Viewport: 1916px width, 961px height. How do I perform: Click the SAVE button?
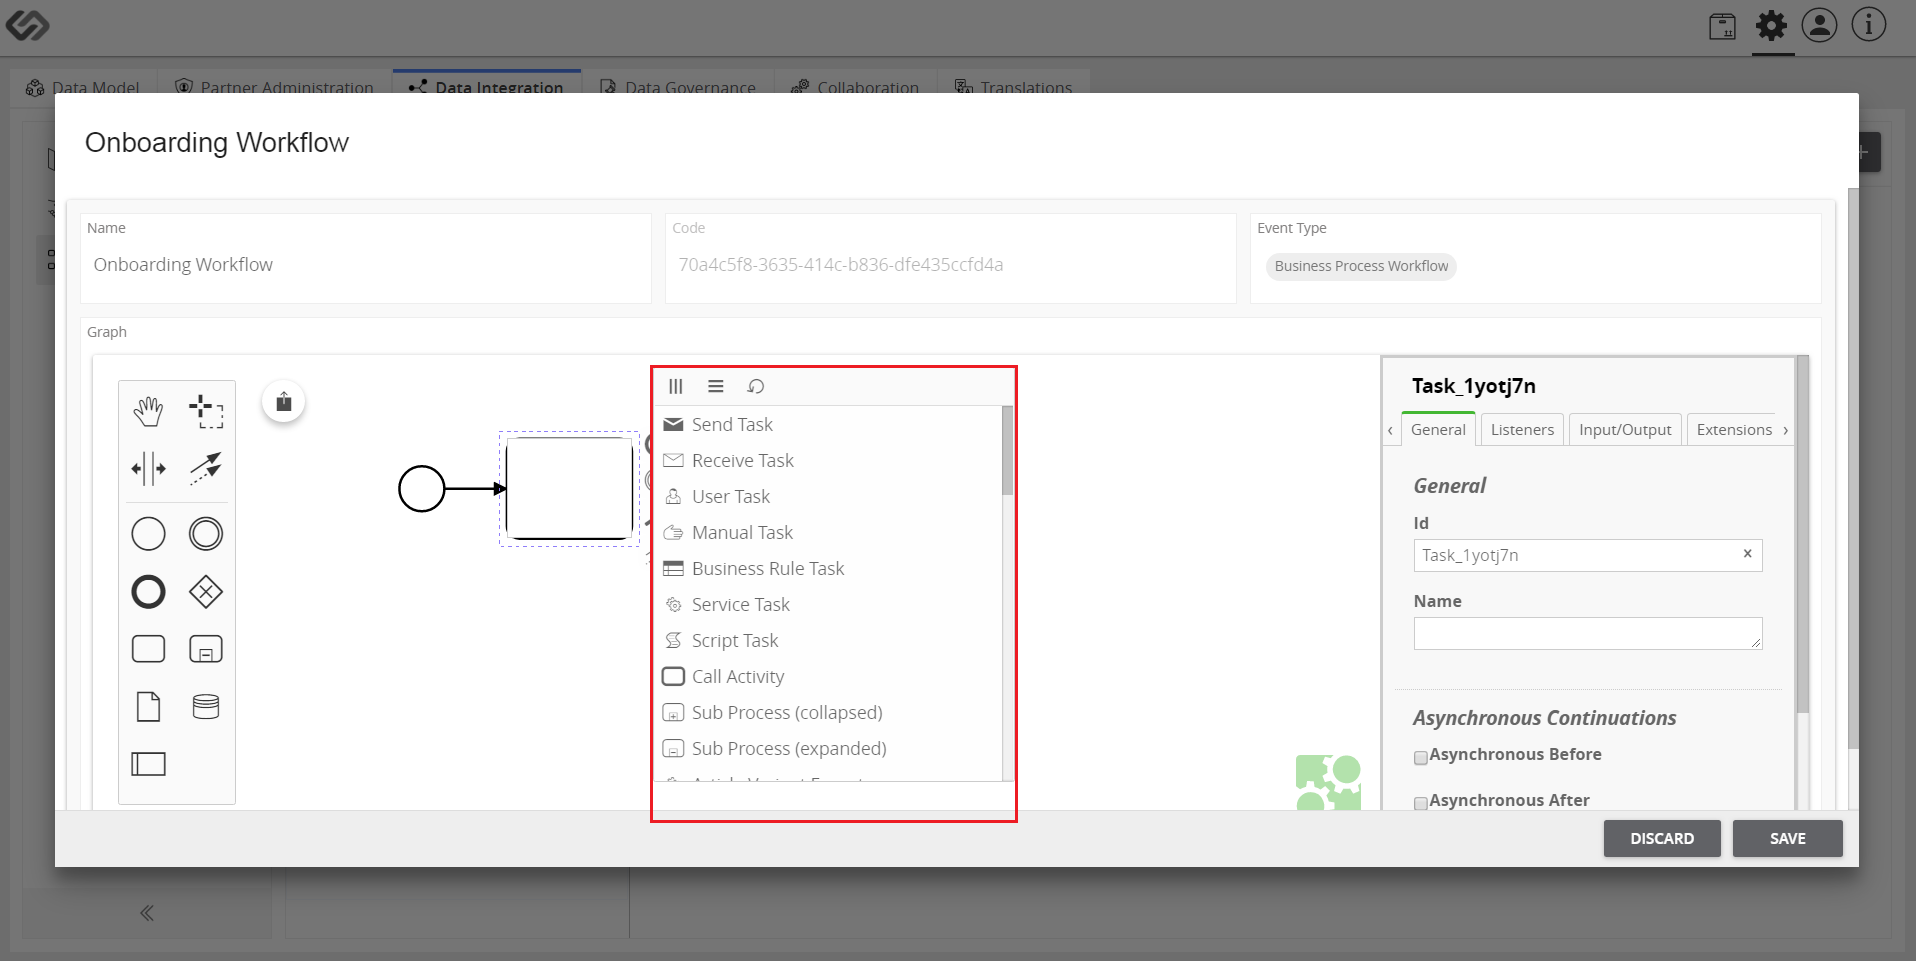coord(1787,839)
